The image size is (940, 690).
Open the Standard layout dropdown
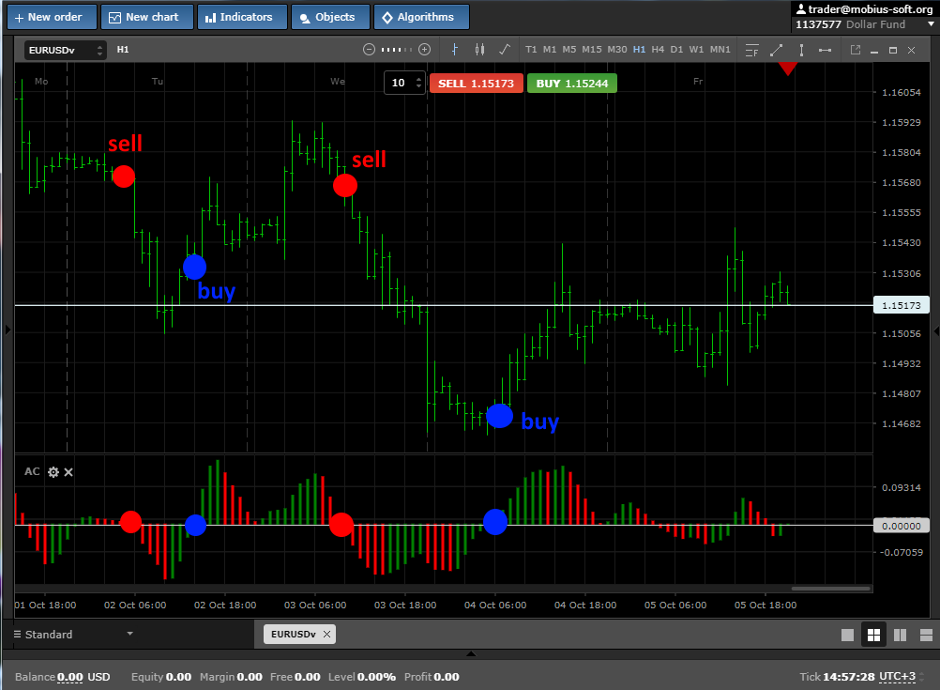pyautogui.click(x=73, y=634)
